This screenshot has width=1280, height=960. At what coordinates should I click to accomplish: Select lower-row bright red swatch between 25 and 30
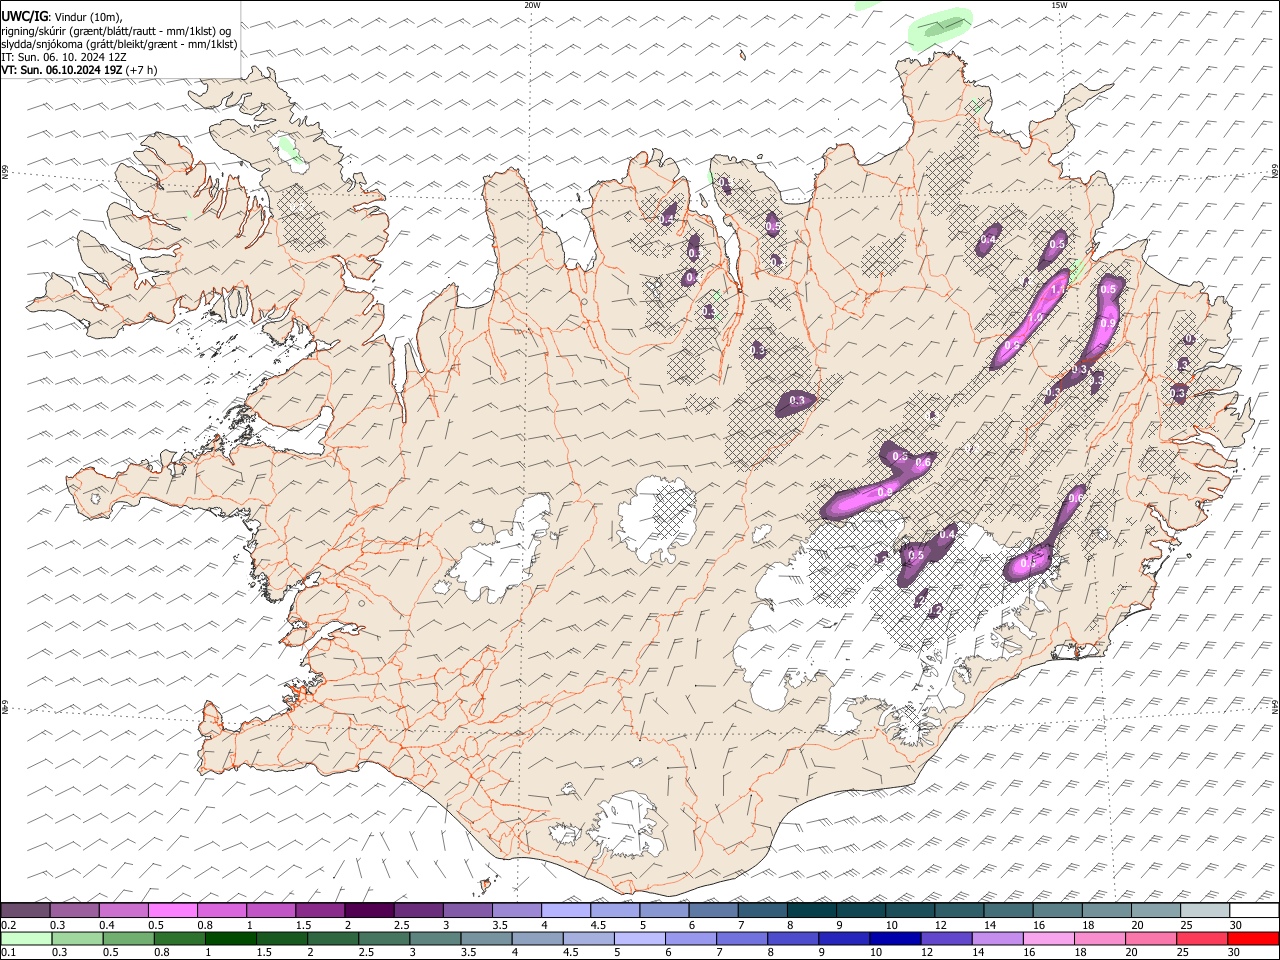pyautogui.click(x=1252, y=938)
